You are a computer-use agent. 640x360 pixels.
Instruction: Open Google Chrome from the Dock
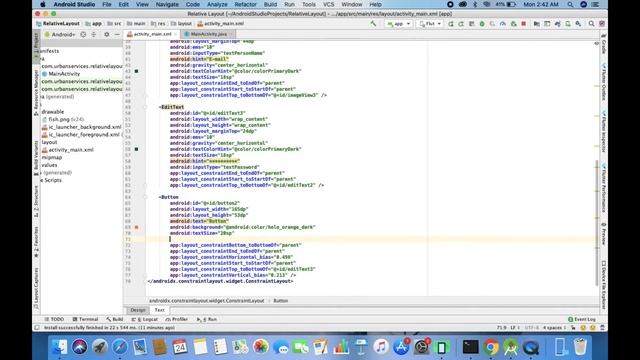[x=491, y=347]
